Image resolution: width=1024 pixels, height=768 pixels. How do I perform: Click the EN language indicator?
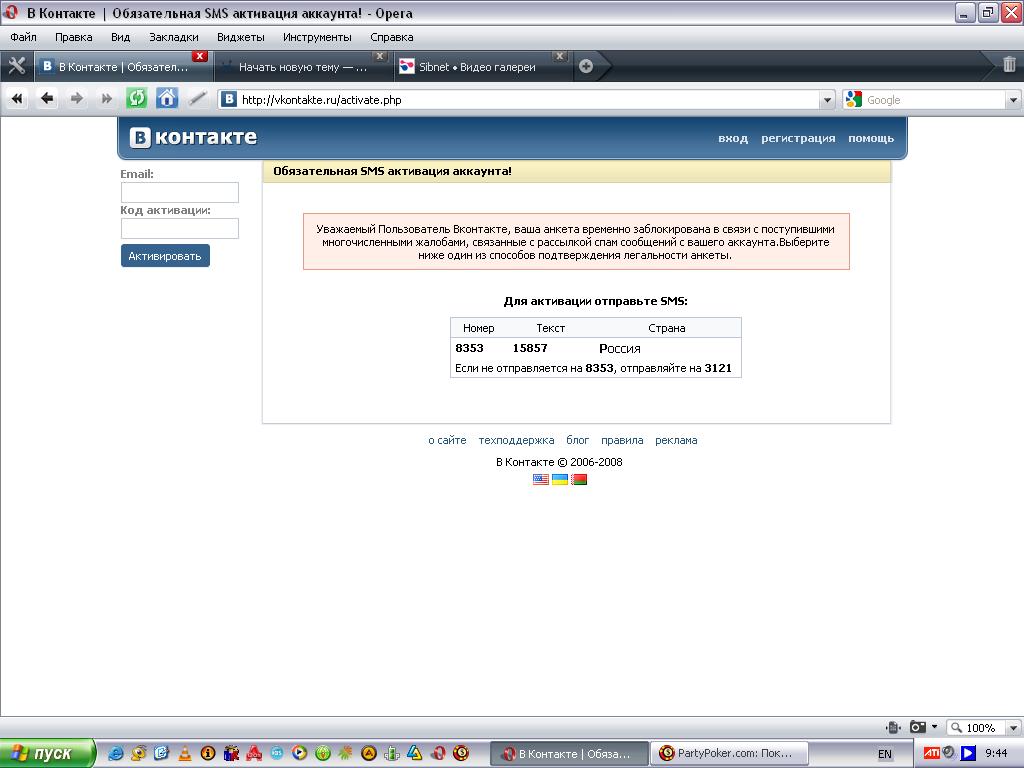coord(884,754)
